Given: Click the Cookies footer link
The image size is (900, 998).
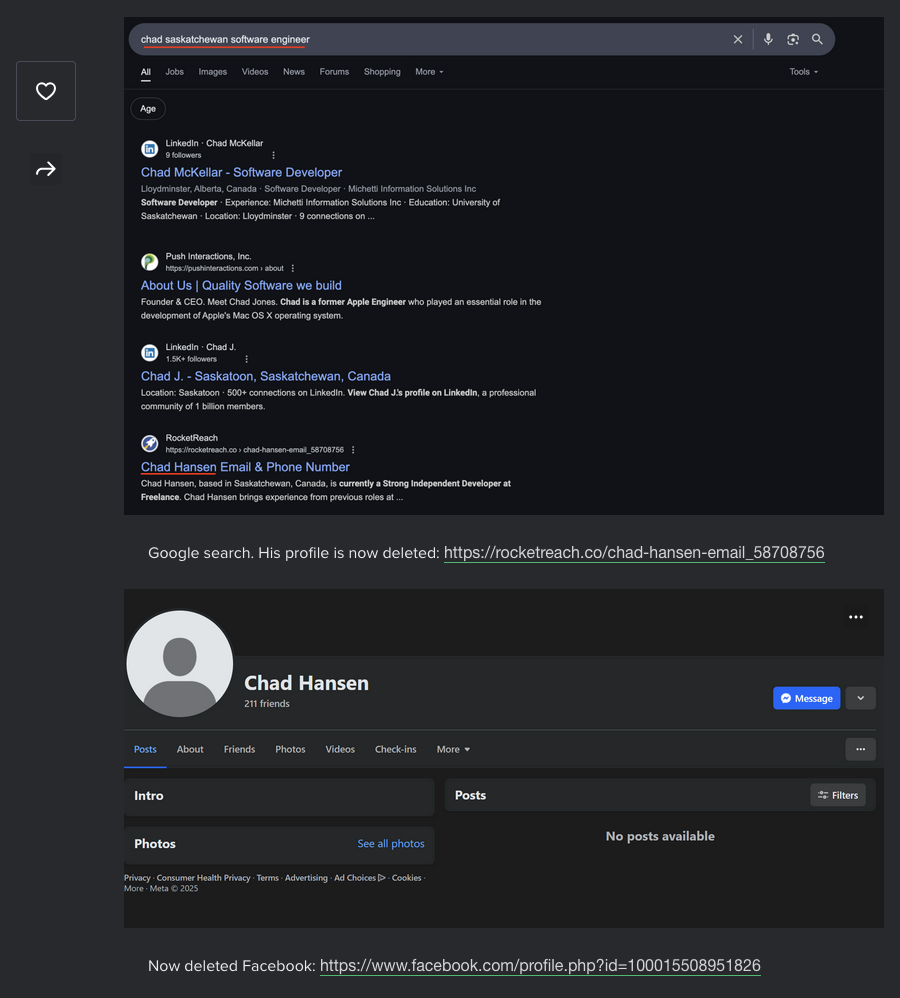Looking at the screenshot, I should 406,878.
